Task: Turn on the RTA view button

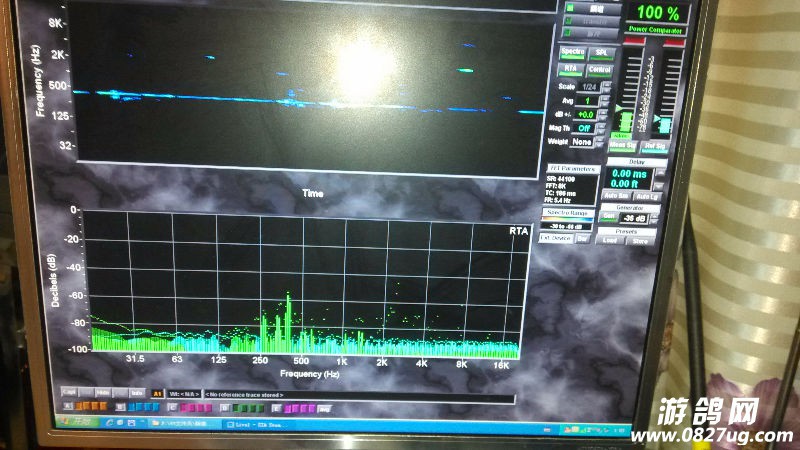Action: pos(571,70)
